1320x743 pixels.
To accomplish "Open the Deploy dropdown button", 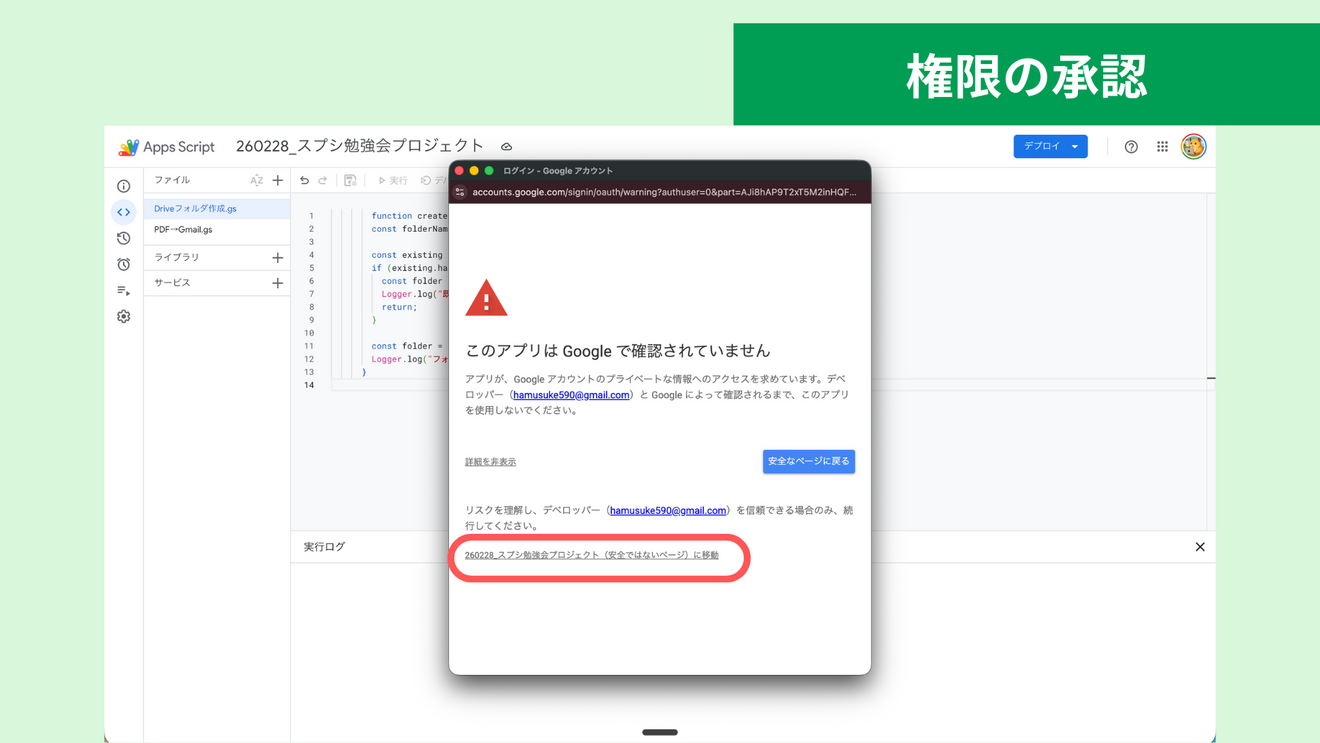I will [1050, 146].
